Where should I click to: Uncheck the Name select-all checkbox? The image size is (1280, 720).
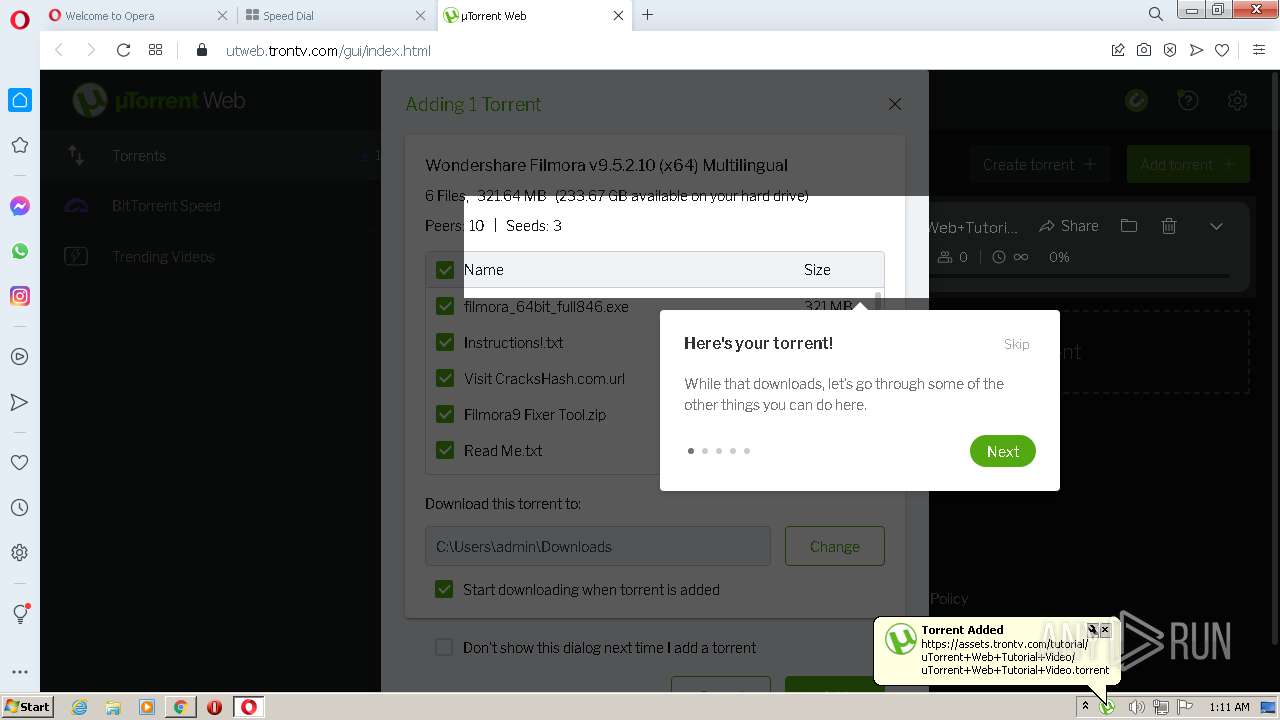tap(445, 270)
